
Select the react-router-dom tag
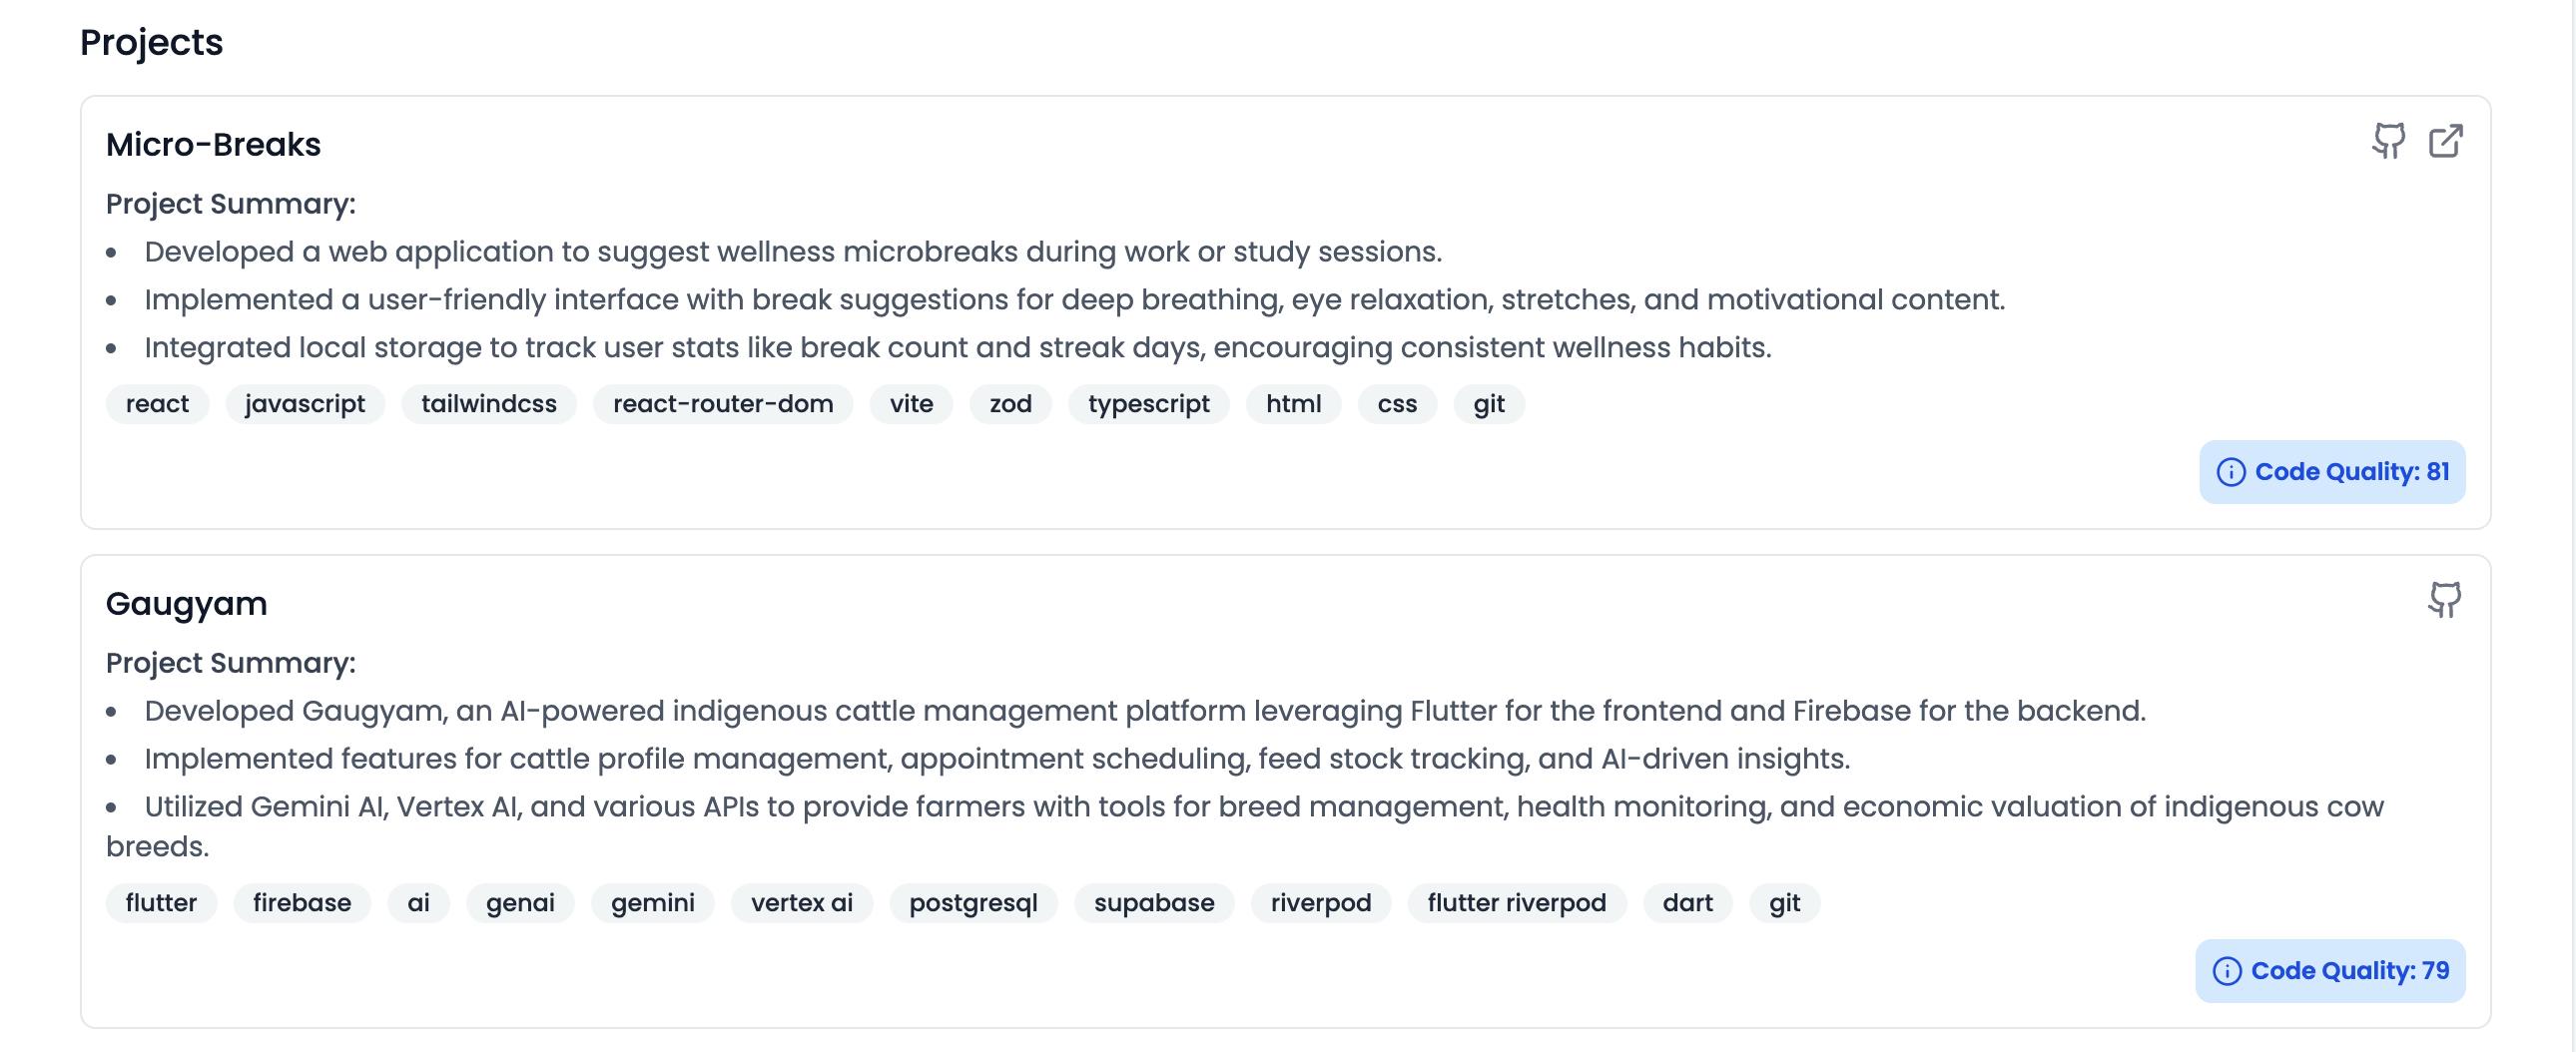pos(722,404)
